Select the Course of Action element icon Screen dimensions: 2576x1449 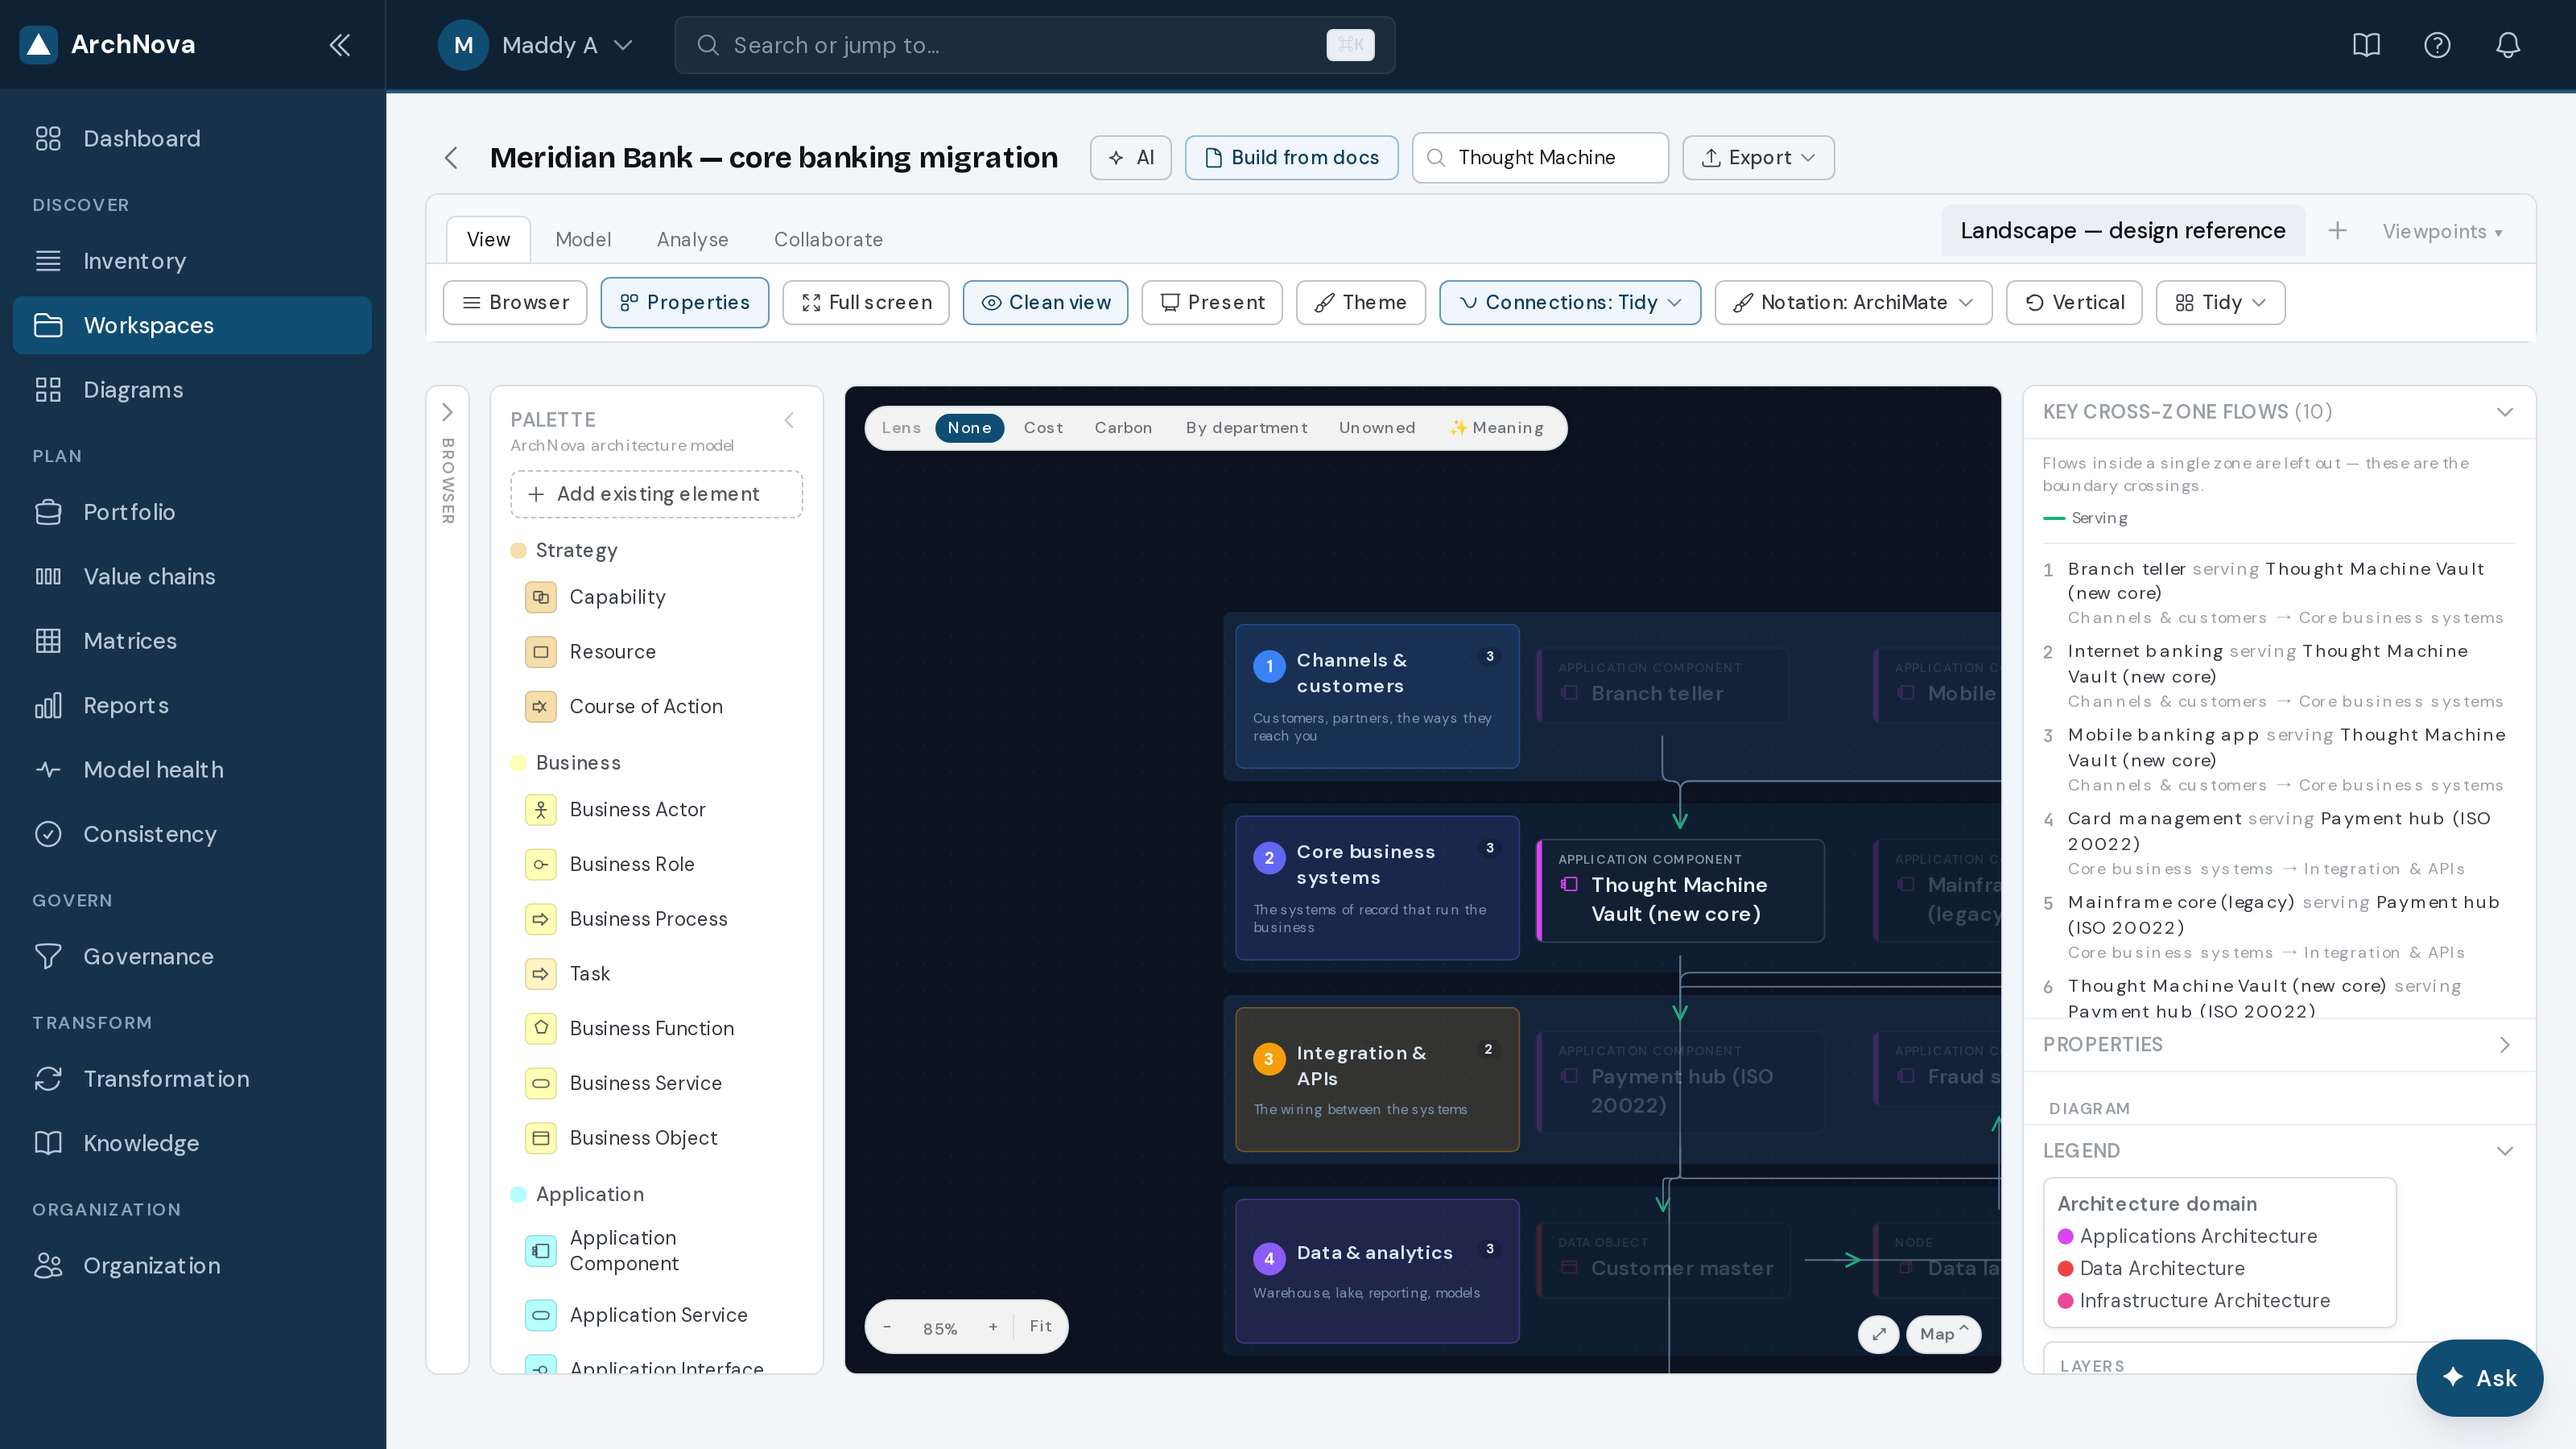(541, 707)
